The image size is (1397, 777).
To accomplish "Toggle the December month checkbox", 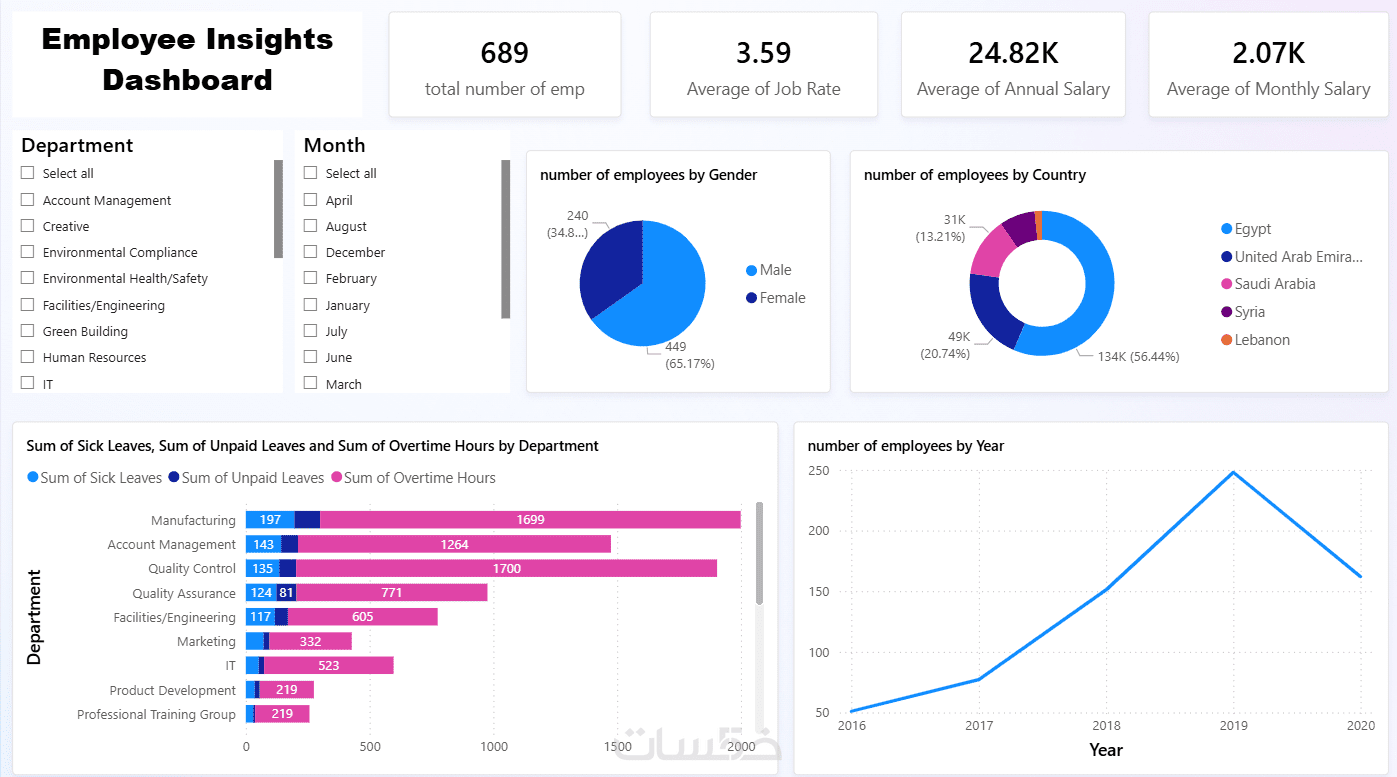I will point(310,252).
